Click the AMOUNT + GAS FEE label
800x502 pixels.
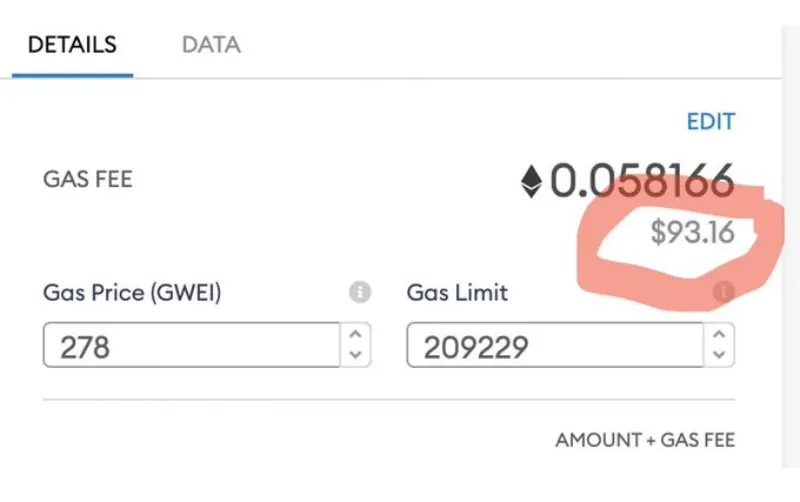pos(645,440)
